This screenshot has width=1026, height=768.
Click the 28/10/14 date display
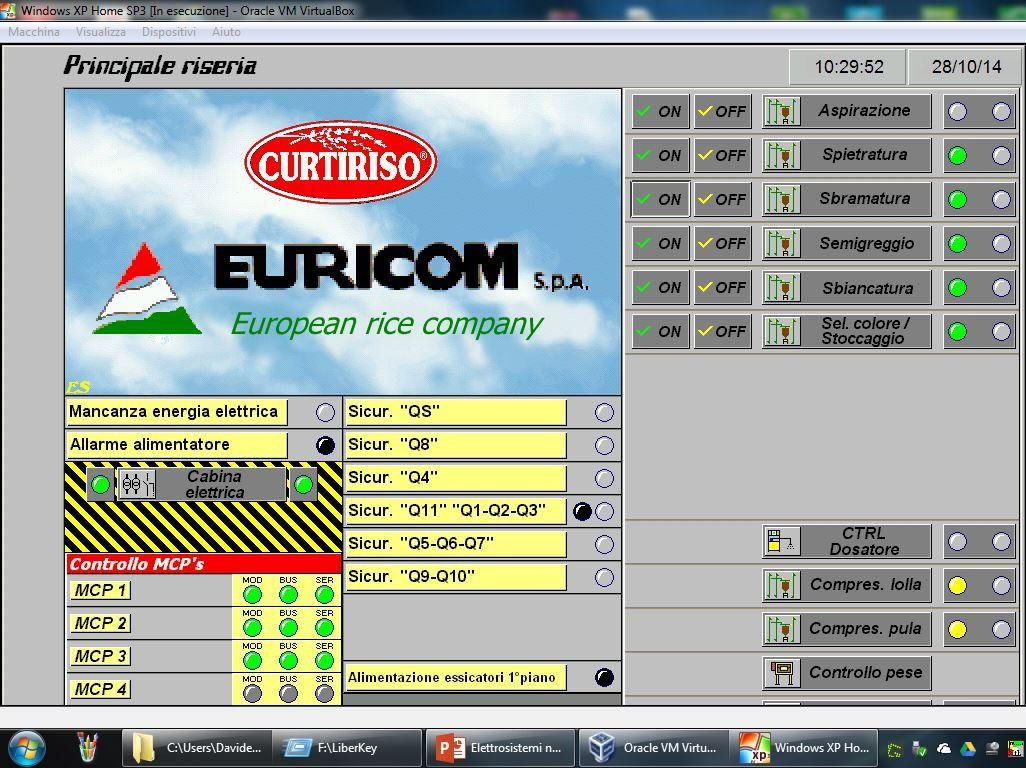pyautogui.click(x=966, y=67)
